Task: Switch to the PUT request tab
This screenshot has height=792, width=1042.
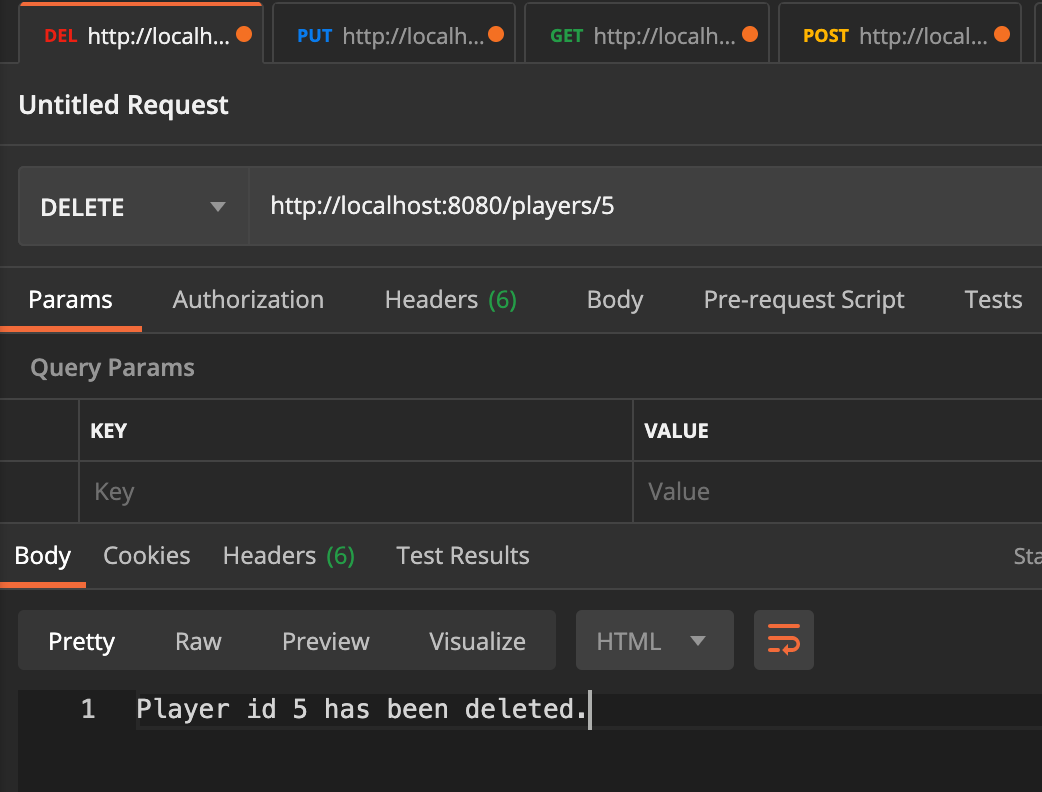Action: point(392,36)
